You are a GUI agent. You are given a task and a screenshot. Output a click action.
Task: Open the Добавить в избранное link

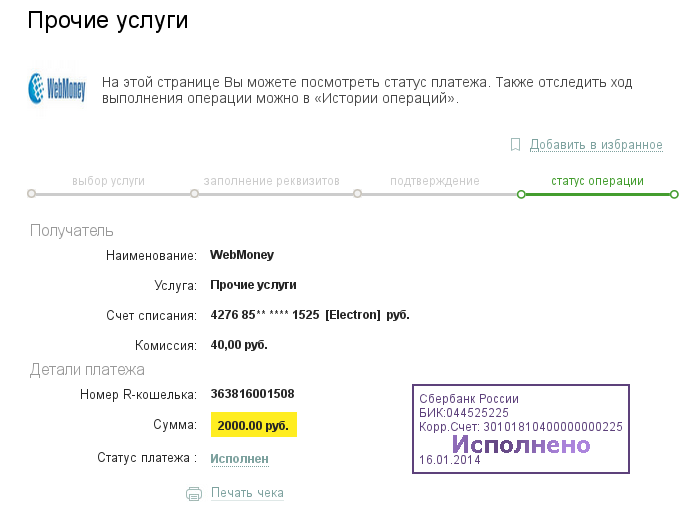click(596, 144)
